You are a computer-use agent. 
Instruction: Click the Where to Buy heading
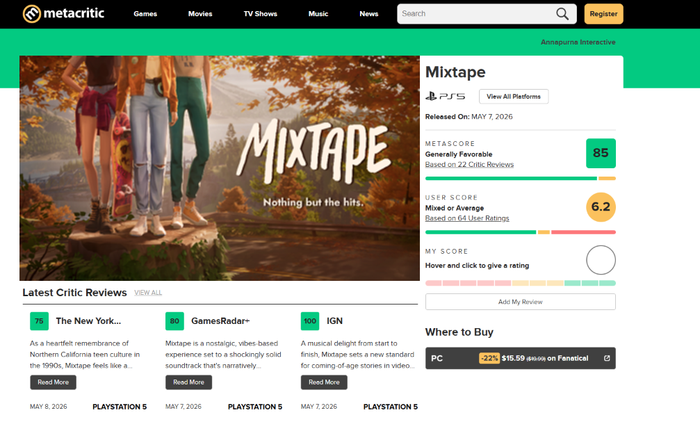point(459,332)
